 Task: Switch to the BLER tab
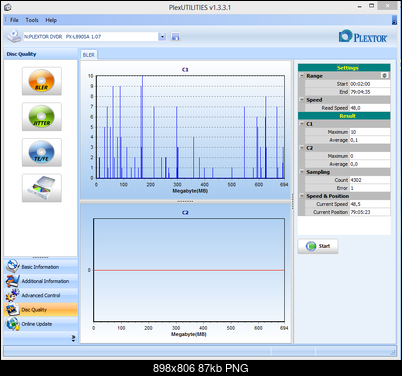point(89,55)
